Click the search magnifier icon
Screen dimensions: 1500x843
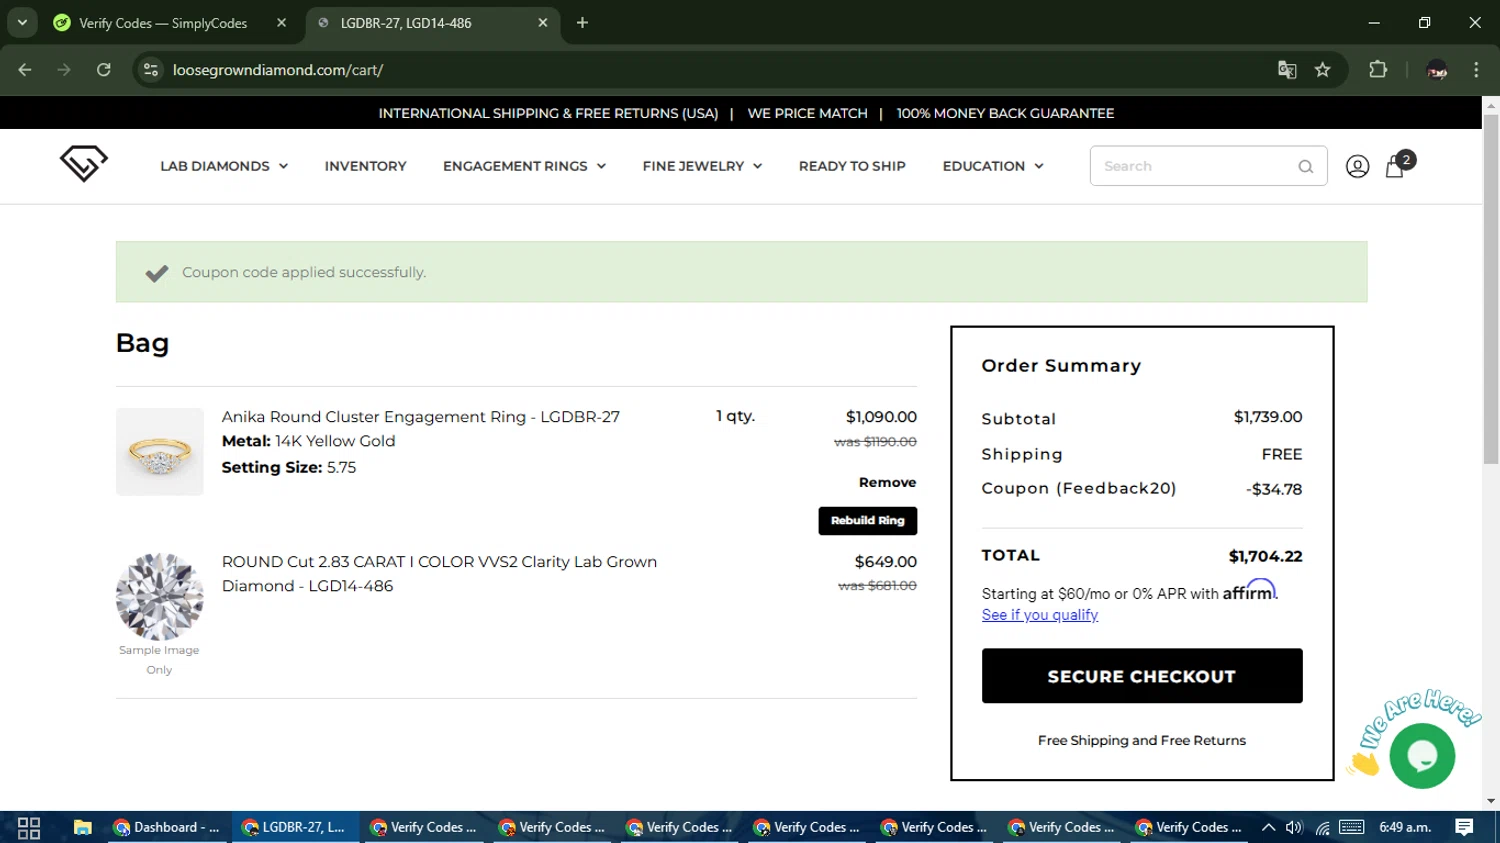click(x=1305, y=167)
